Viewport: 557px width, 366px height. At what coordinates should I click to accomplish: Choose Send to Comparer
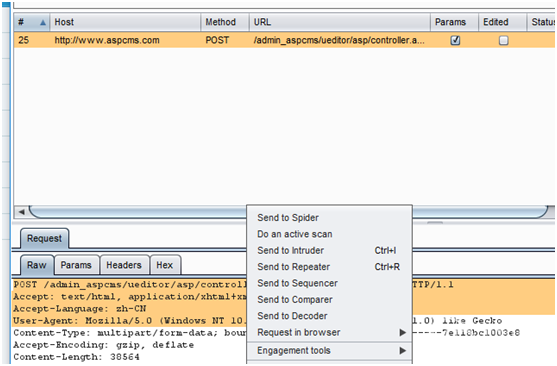[x=329, y=299]
